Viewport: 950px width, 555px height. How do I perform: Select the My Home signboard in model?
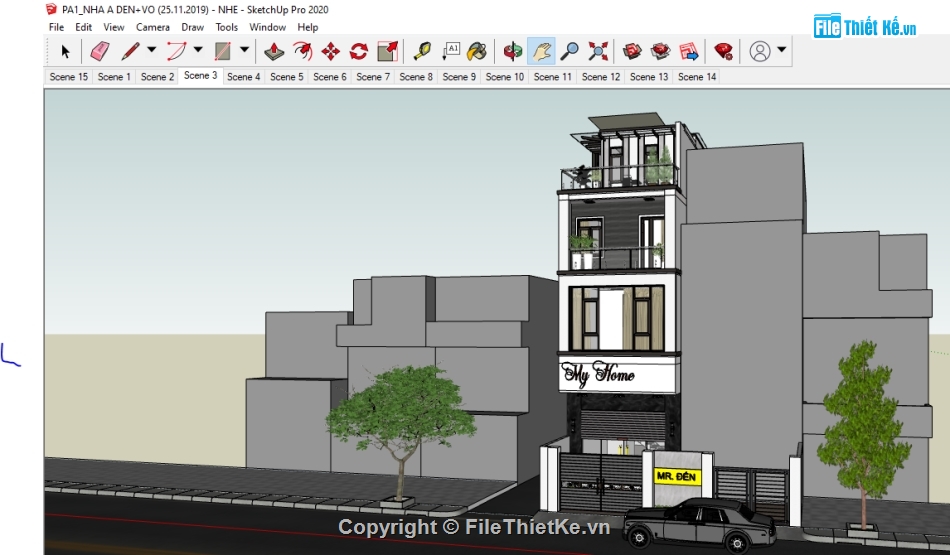(x=617, y=374)
